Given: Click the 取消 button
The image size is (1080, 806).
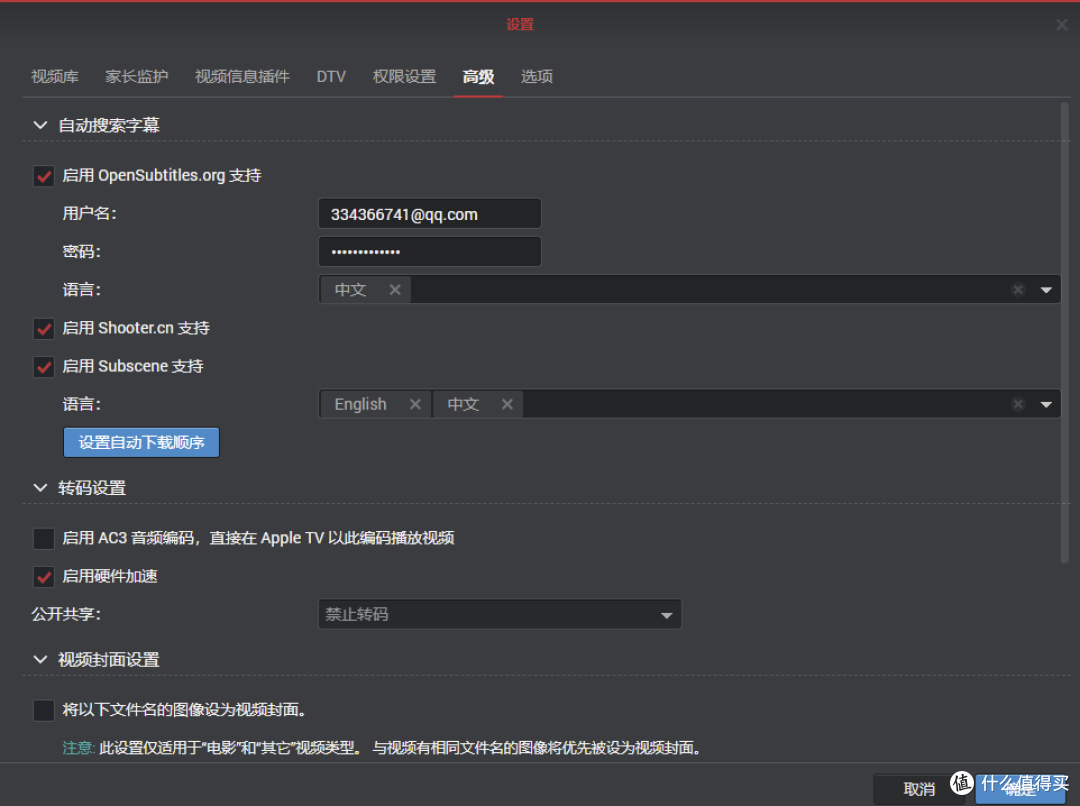Looking at the screenshot, I should [919, 789].
